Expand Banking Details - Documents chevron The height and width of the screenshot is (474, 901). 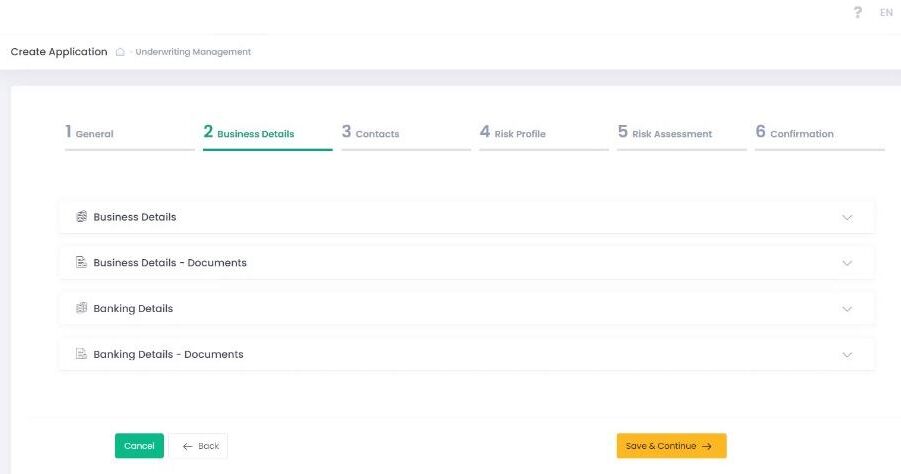point(847,355)
